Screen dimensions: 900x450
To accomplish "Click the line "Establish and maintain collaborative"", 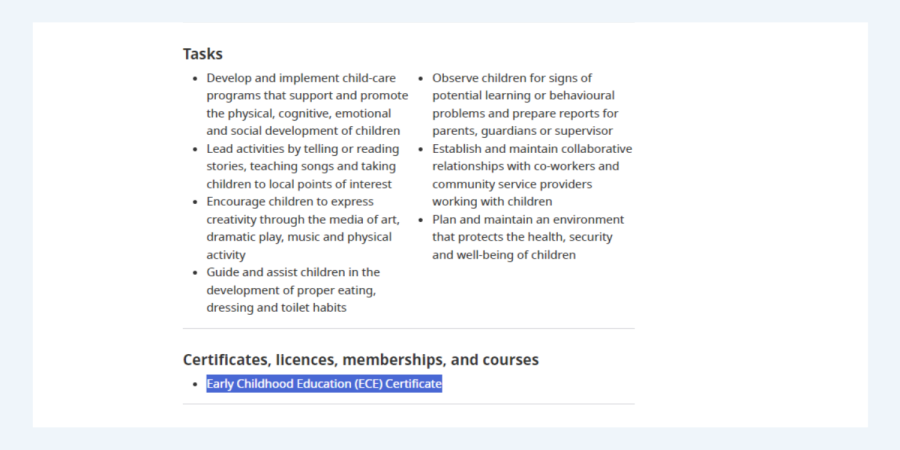I will coord(532,149).
